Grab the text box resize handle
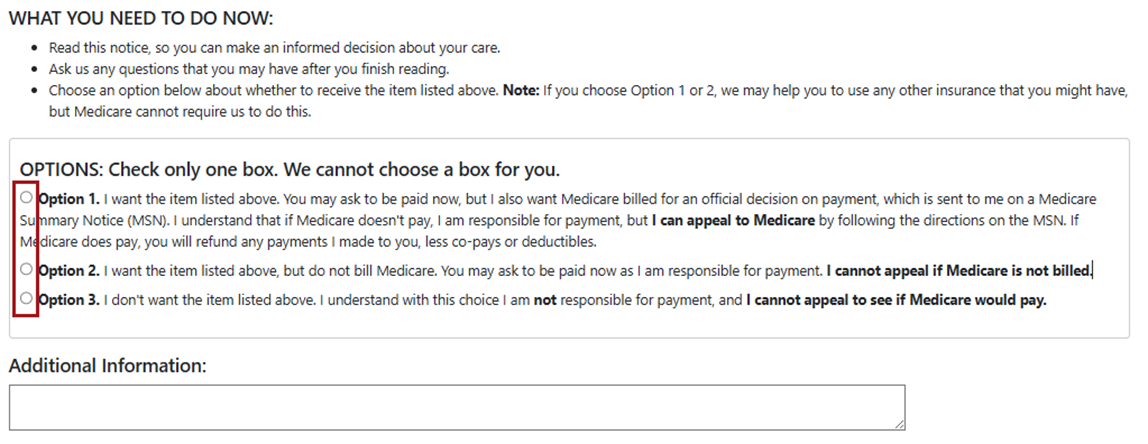The width and height of the screenshot is (1148, 444). click(x=899, y=425)
